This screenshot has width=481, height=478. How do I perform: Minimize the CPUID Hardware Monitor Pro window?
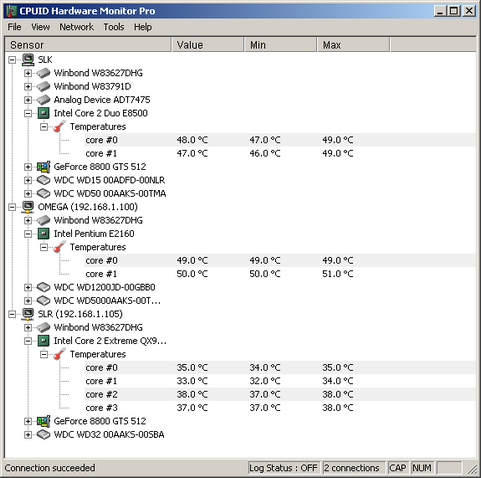point(440,11)
